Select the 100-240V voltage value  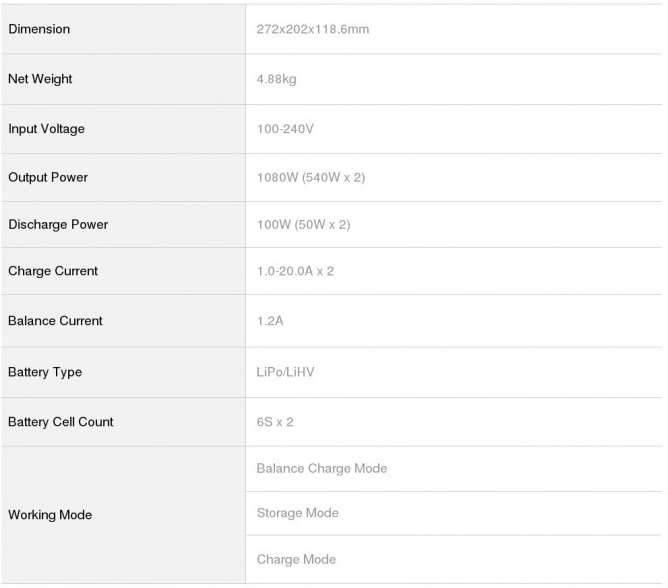coord(286,129)
